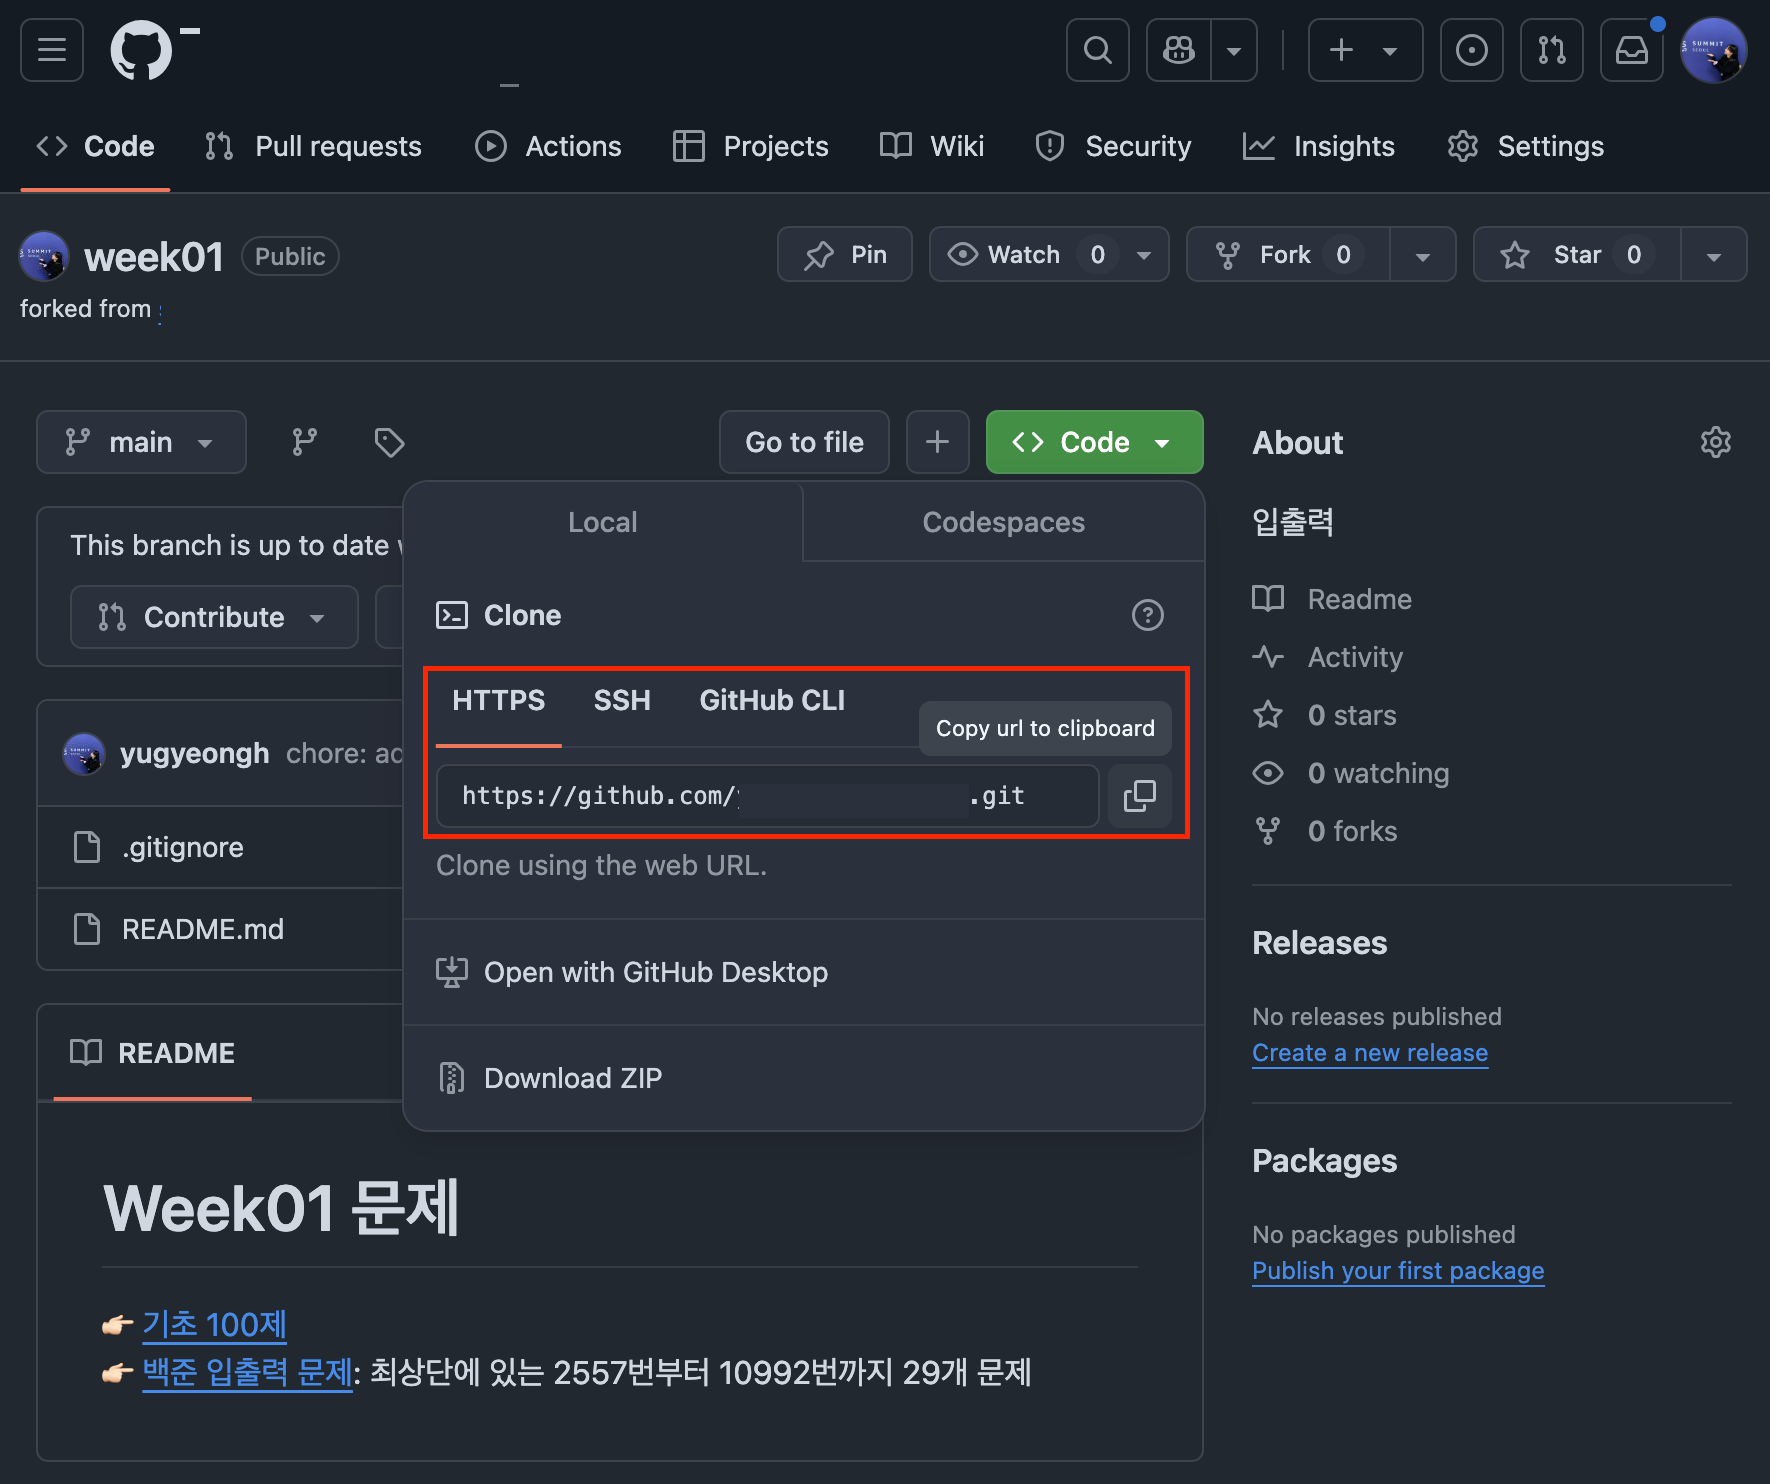
Task: Switch to the Insights tab
Action: coord(1318,146)
